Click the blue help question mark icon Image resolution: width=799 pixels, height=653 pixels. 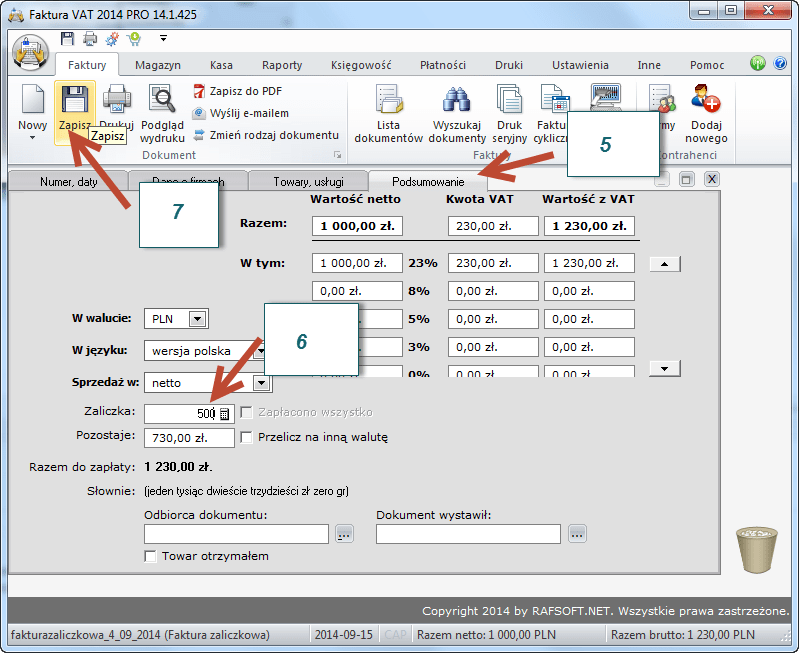point(780,63)
